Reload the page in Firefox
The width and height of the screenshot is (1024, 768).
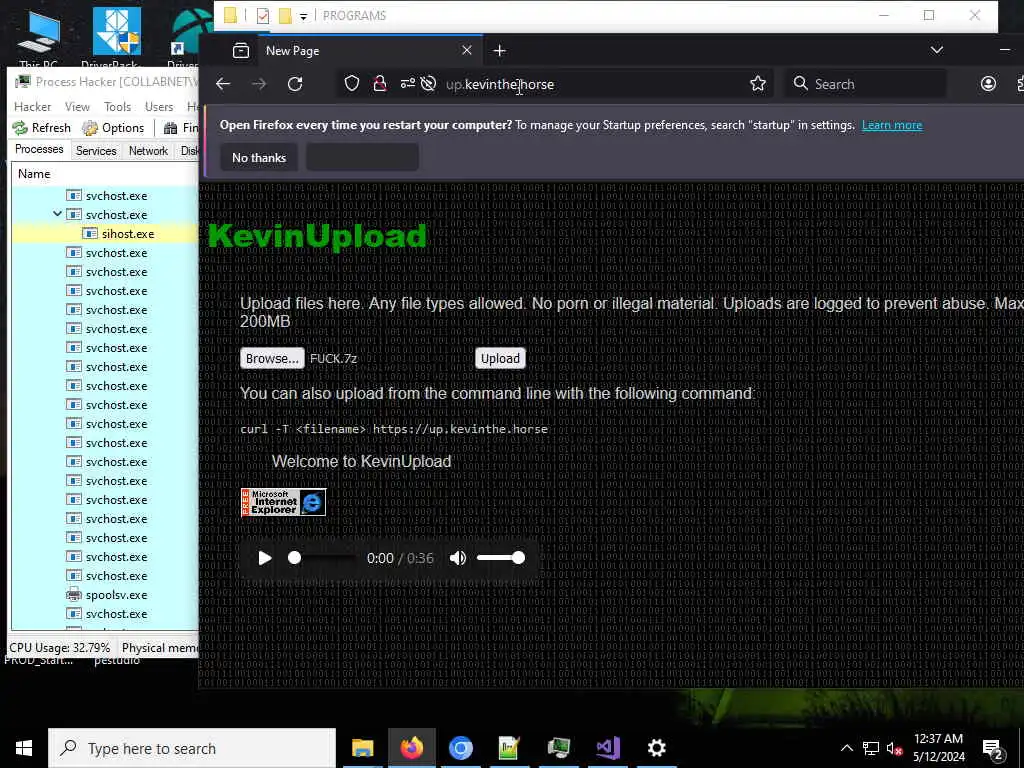click(295, 84)
